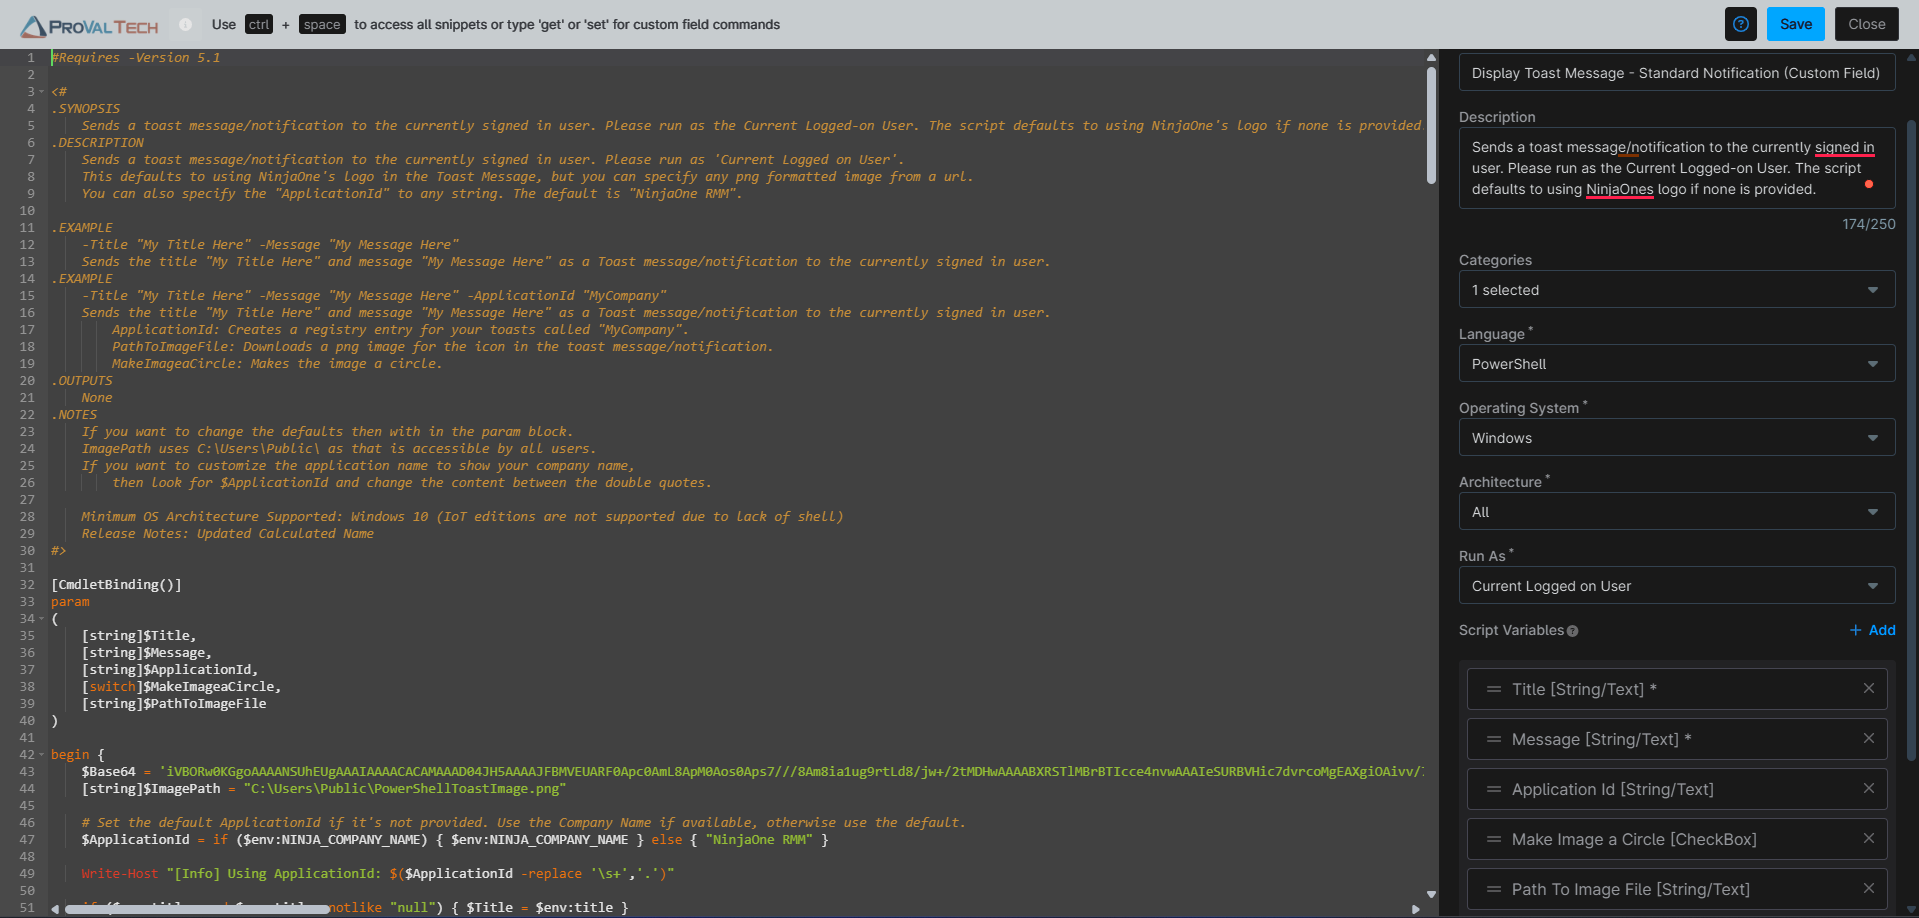Viewport: 1919px width, 918px height.
Task: Grab the Make Image a Circle drag handle
Action: [x=1494, y=839]
